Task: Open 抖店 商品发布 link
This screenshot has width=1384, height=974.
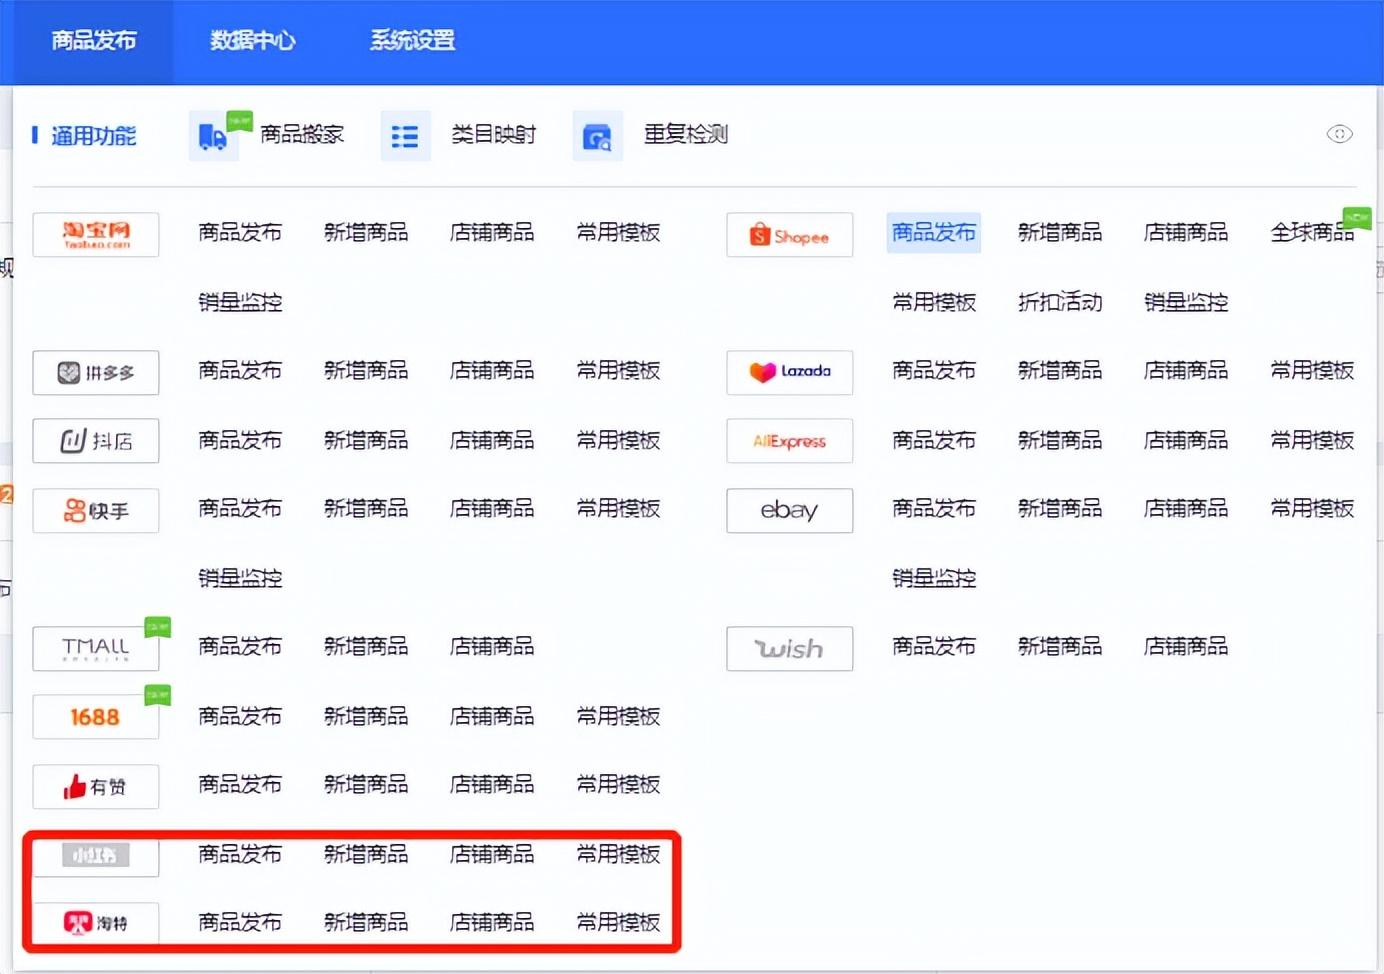Action: [240, 440]
